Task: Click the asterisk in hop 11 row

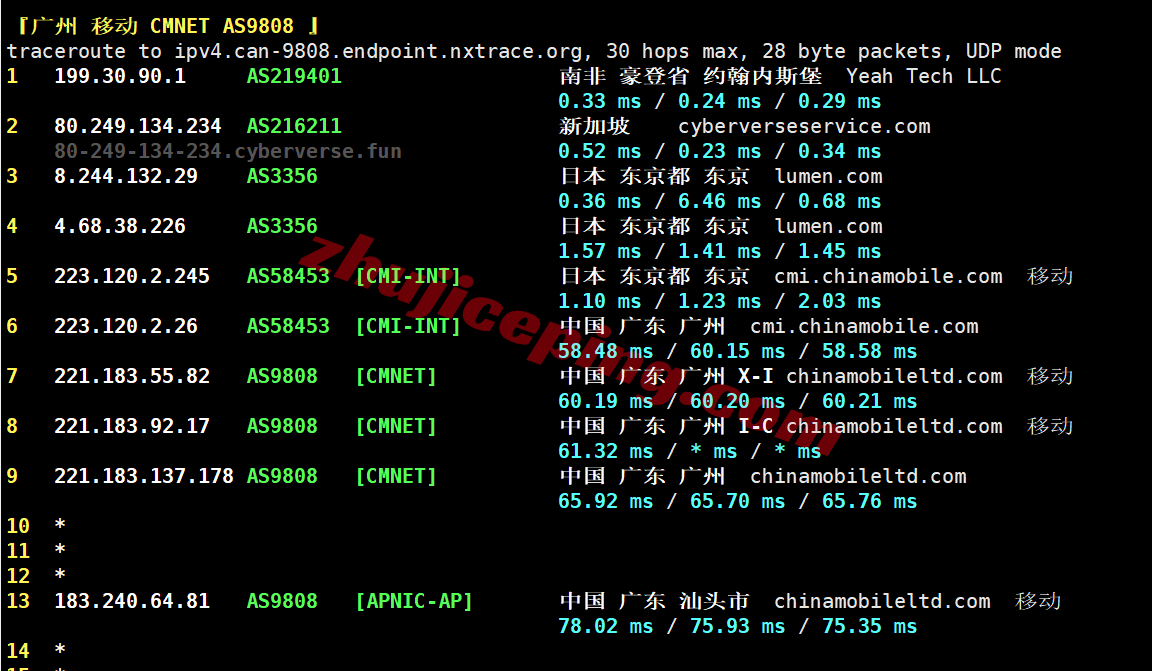Action: [x=60, y=550]
